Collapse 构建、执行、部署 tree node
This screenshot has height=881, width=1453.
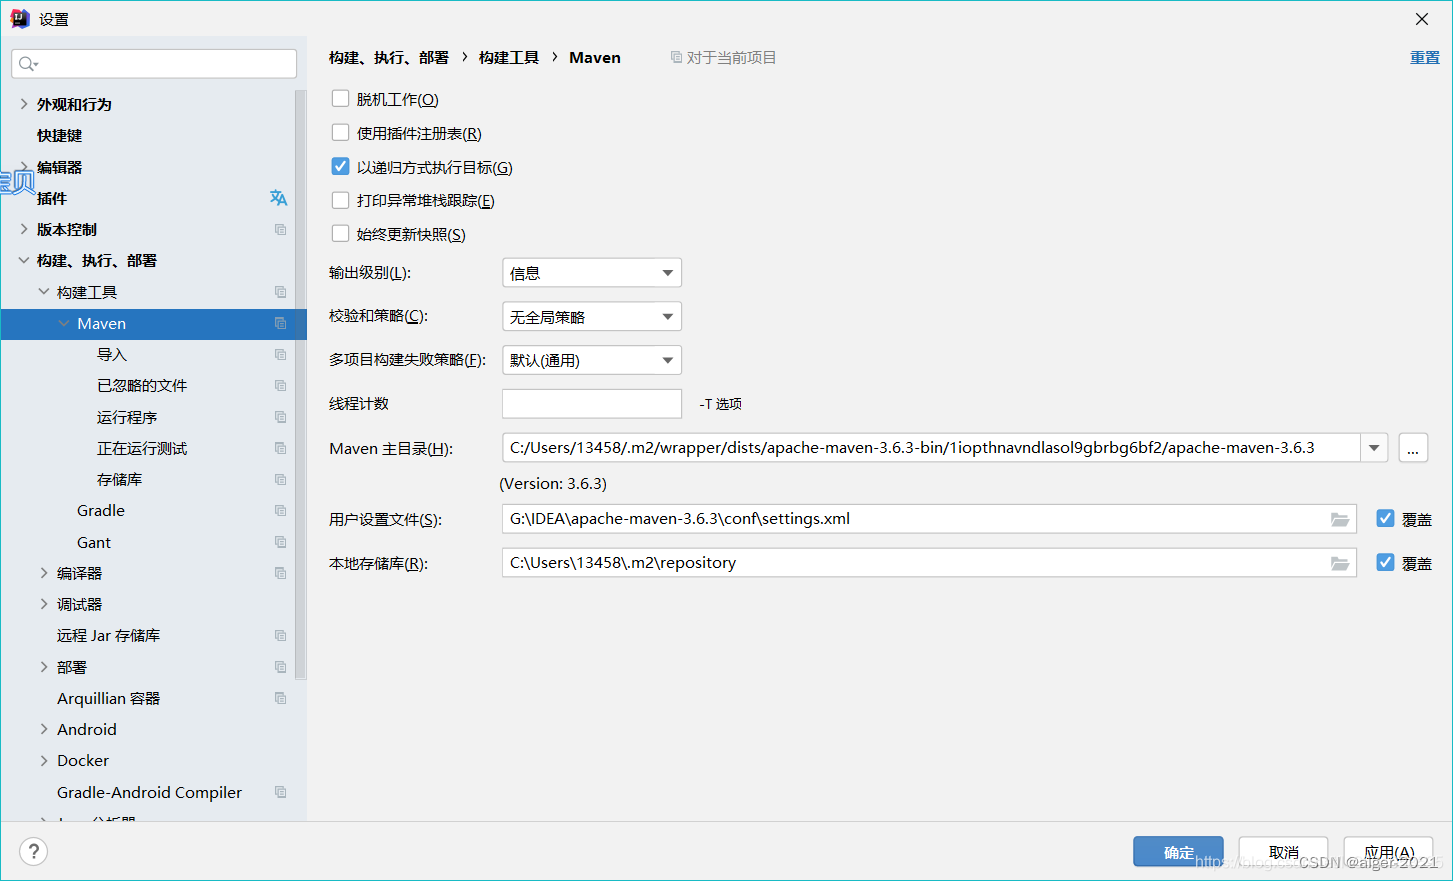tap(24, 260)
